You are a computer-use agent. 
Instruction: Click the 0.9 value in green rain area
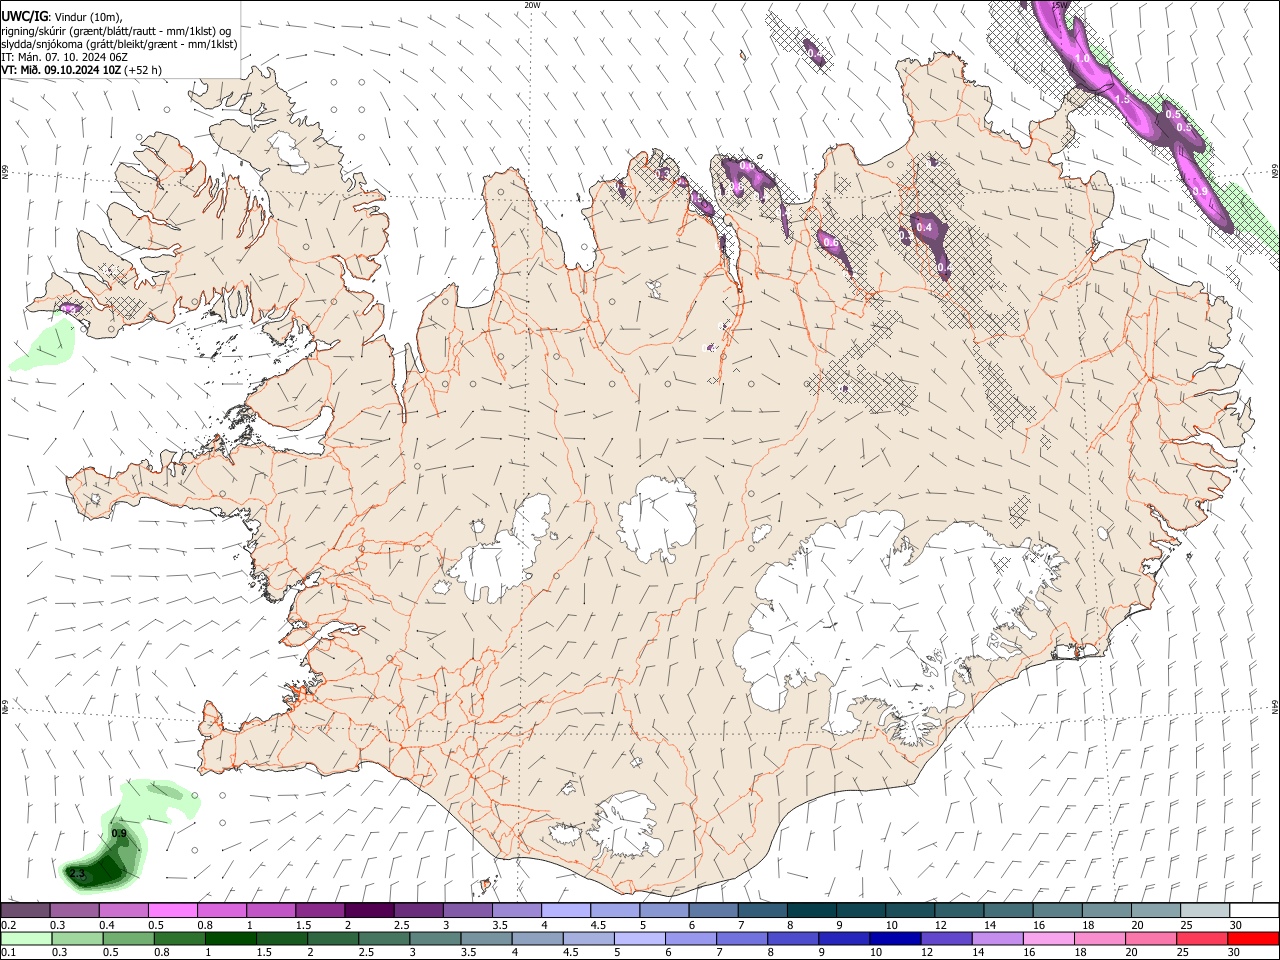(x=119, y=833)
